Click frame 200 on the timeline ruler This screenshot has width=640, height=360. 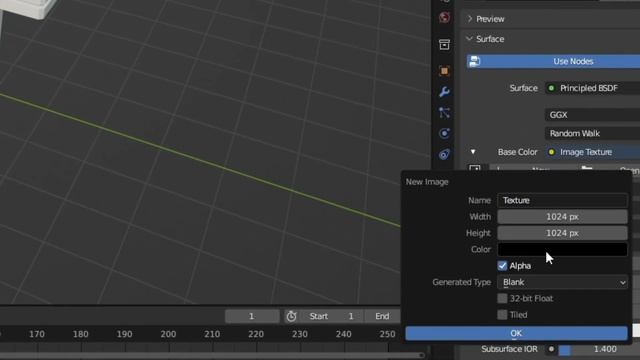(168, 334)
